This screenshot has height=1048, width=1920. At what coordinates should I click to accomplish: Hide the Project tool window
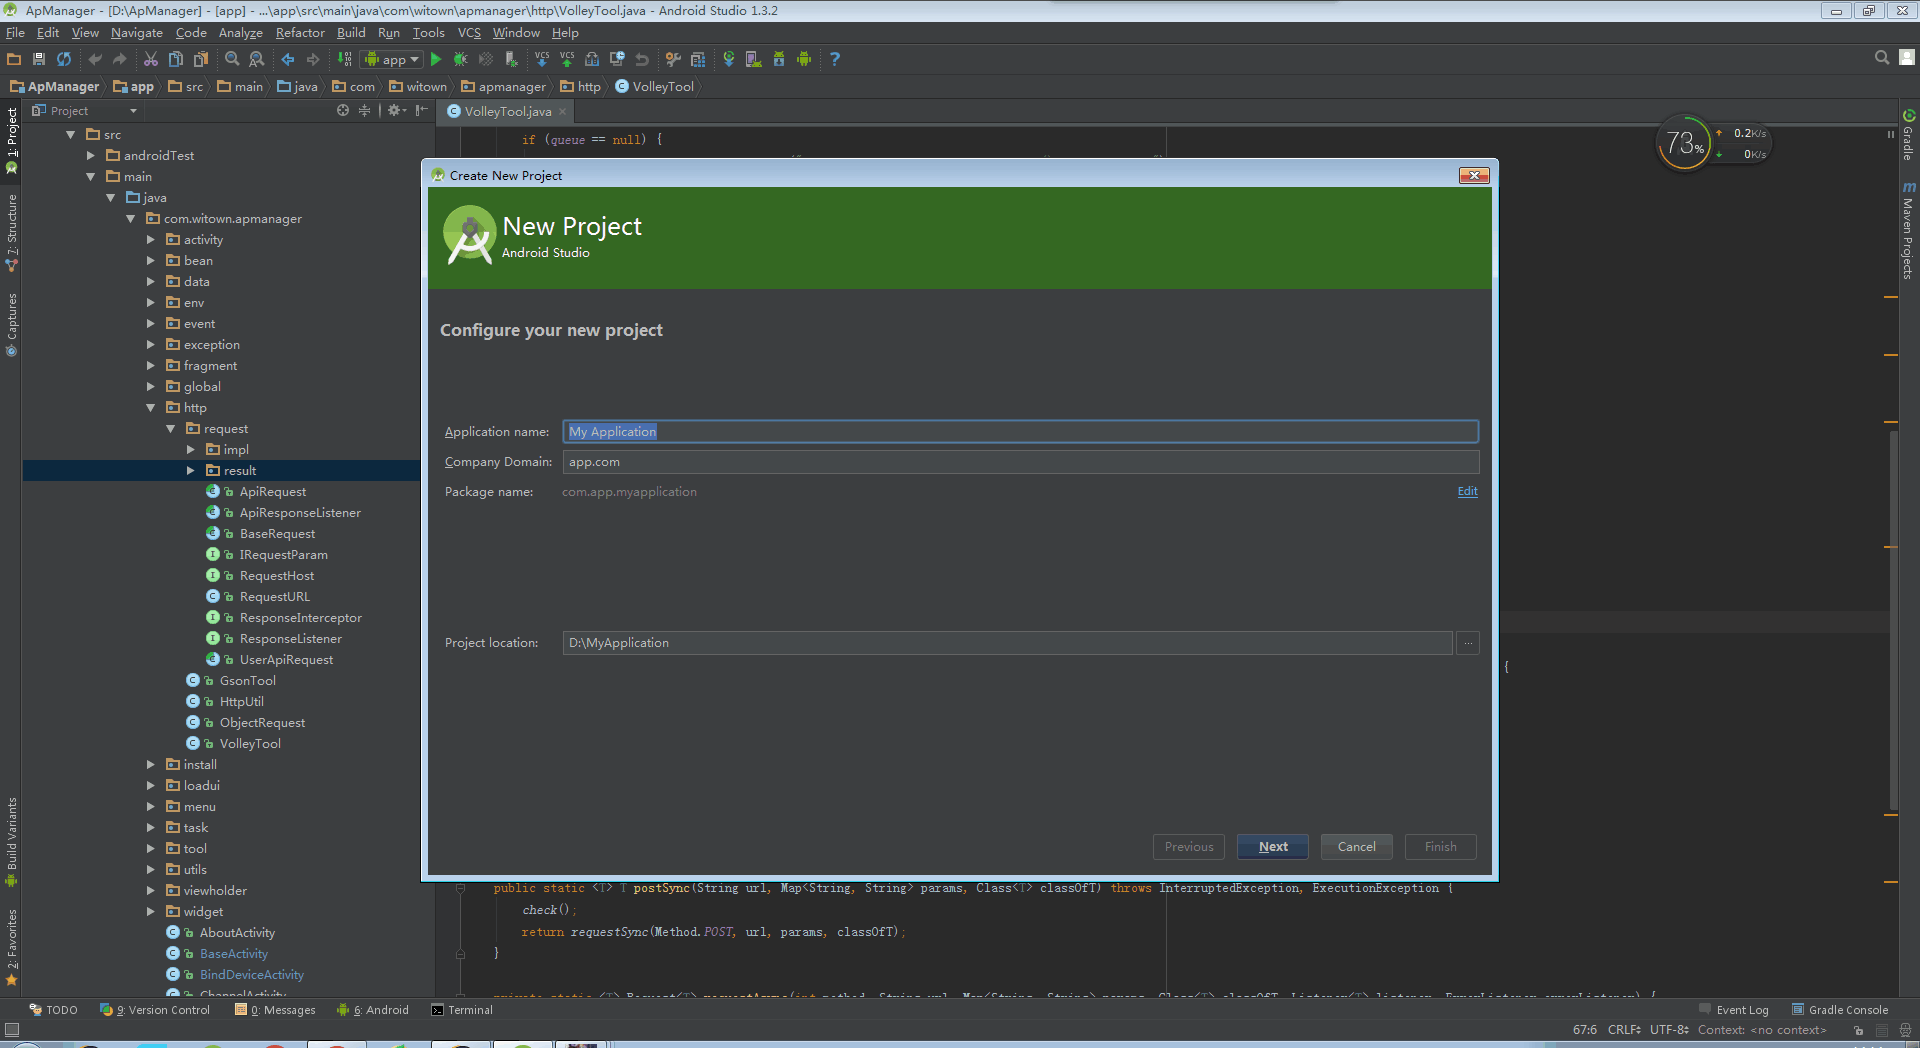click(422, 110)
